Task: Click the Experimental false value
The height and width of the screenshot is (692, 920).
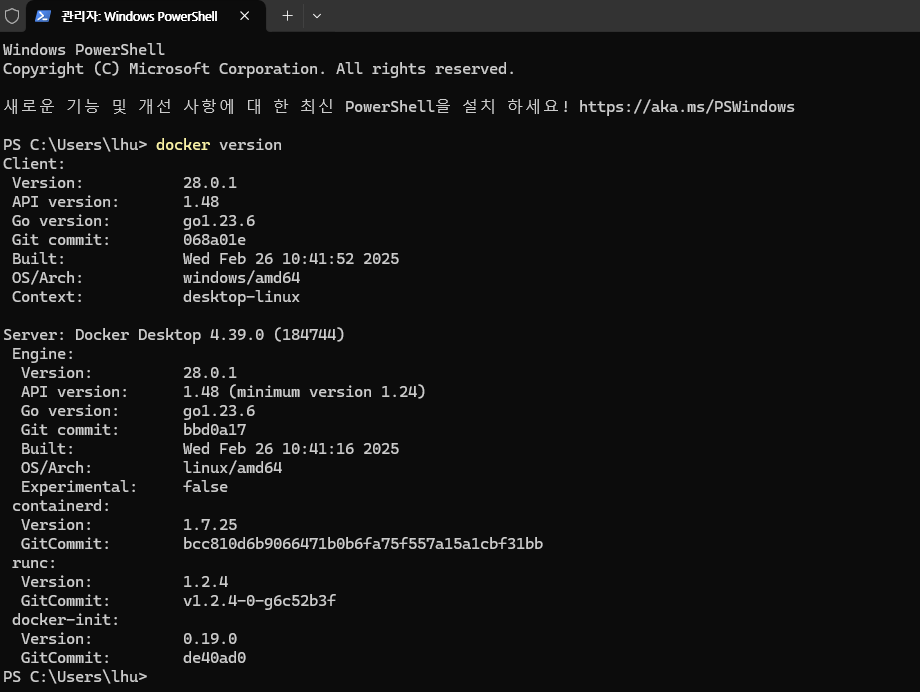Action: click(205, 487)
